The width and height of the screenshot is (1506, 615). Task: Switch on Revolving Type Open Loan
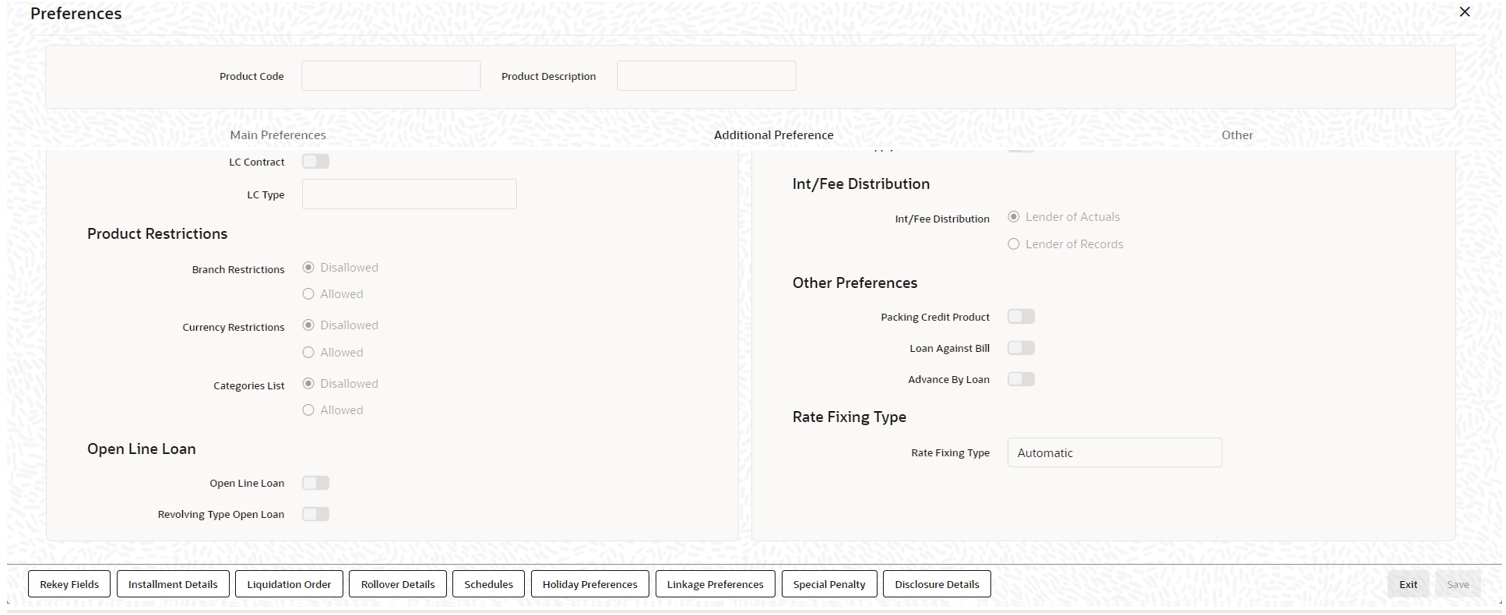tap(316, 514)
